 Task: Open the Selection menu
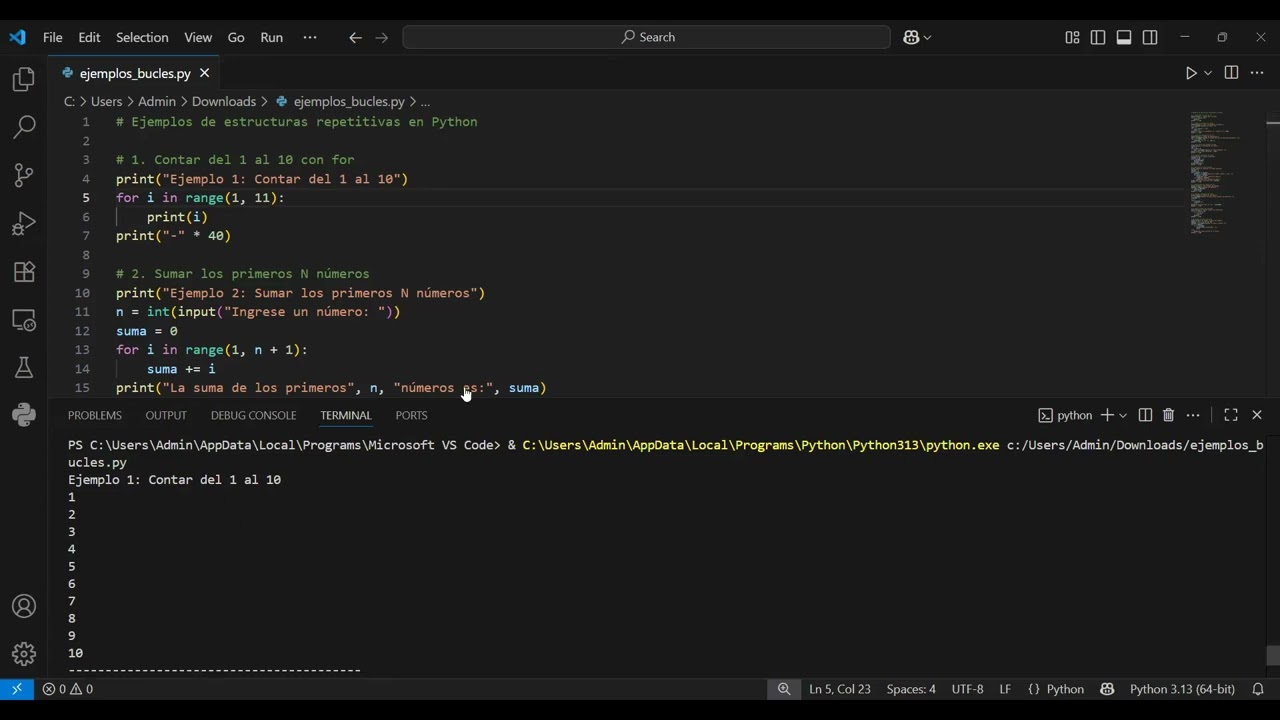[x=142, y=37]
